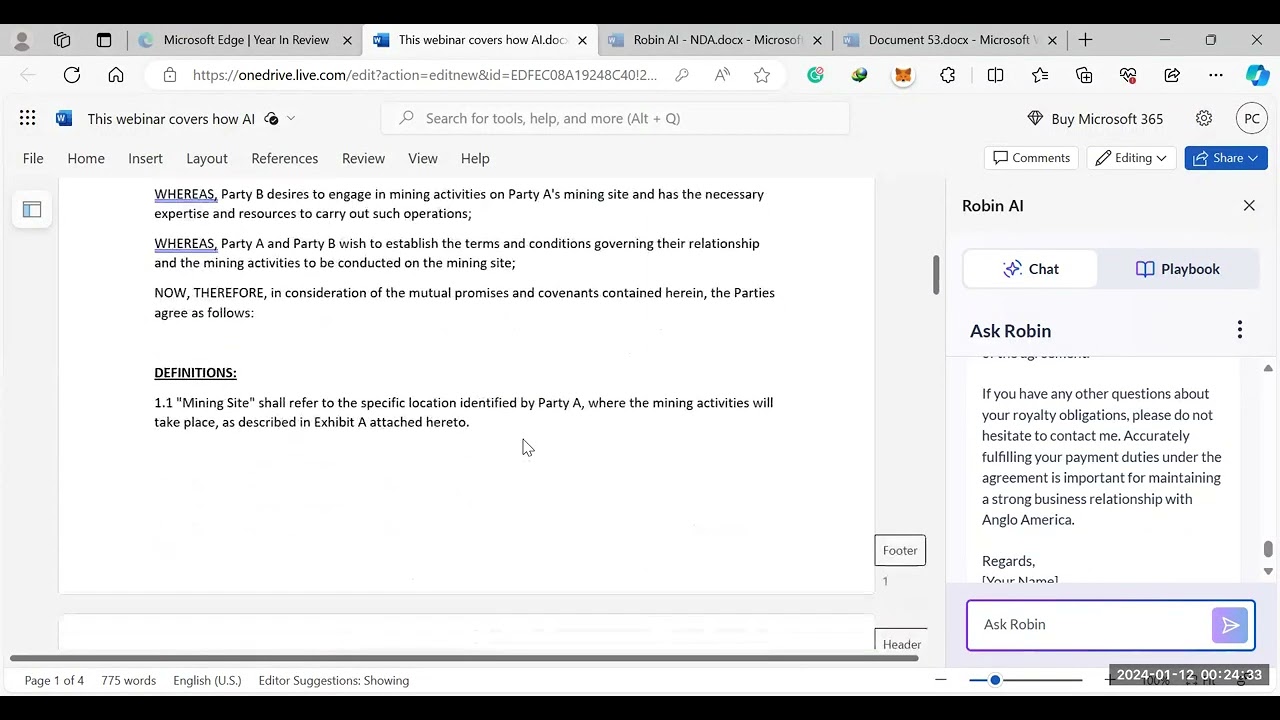Open Ask Robin three-dot options
The width and height of the screenshot is (1280, 720).
(x=1239, y=330)
